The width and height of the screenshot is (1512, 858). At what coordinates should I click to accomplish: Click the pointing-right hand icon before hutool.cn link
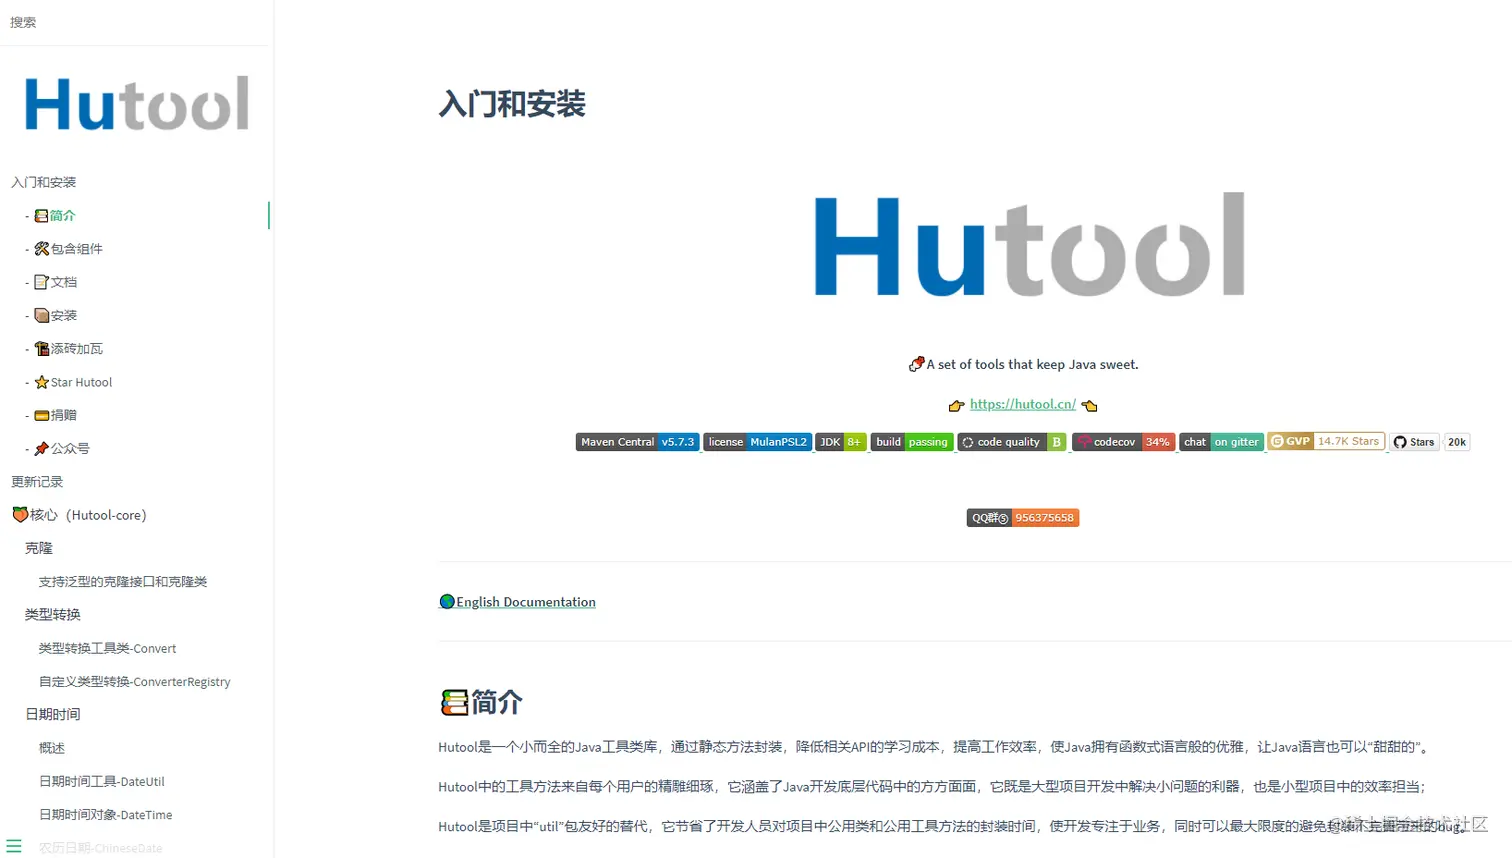tap(957, 406)
